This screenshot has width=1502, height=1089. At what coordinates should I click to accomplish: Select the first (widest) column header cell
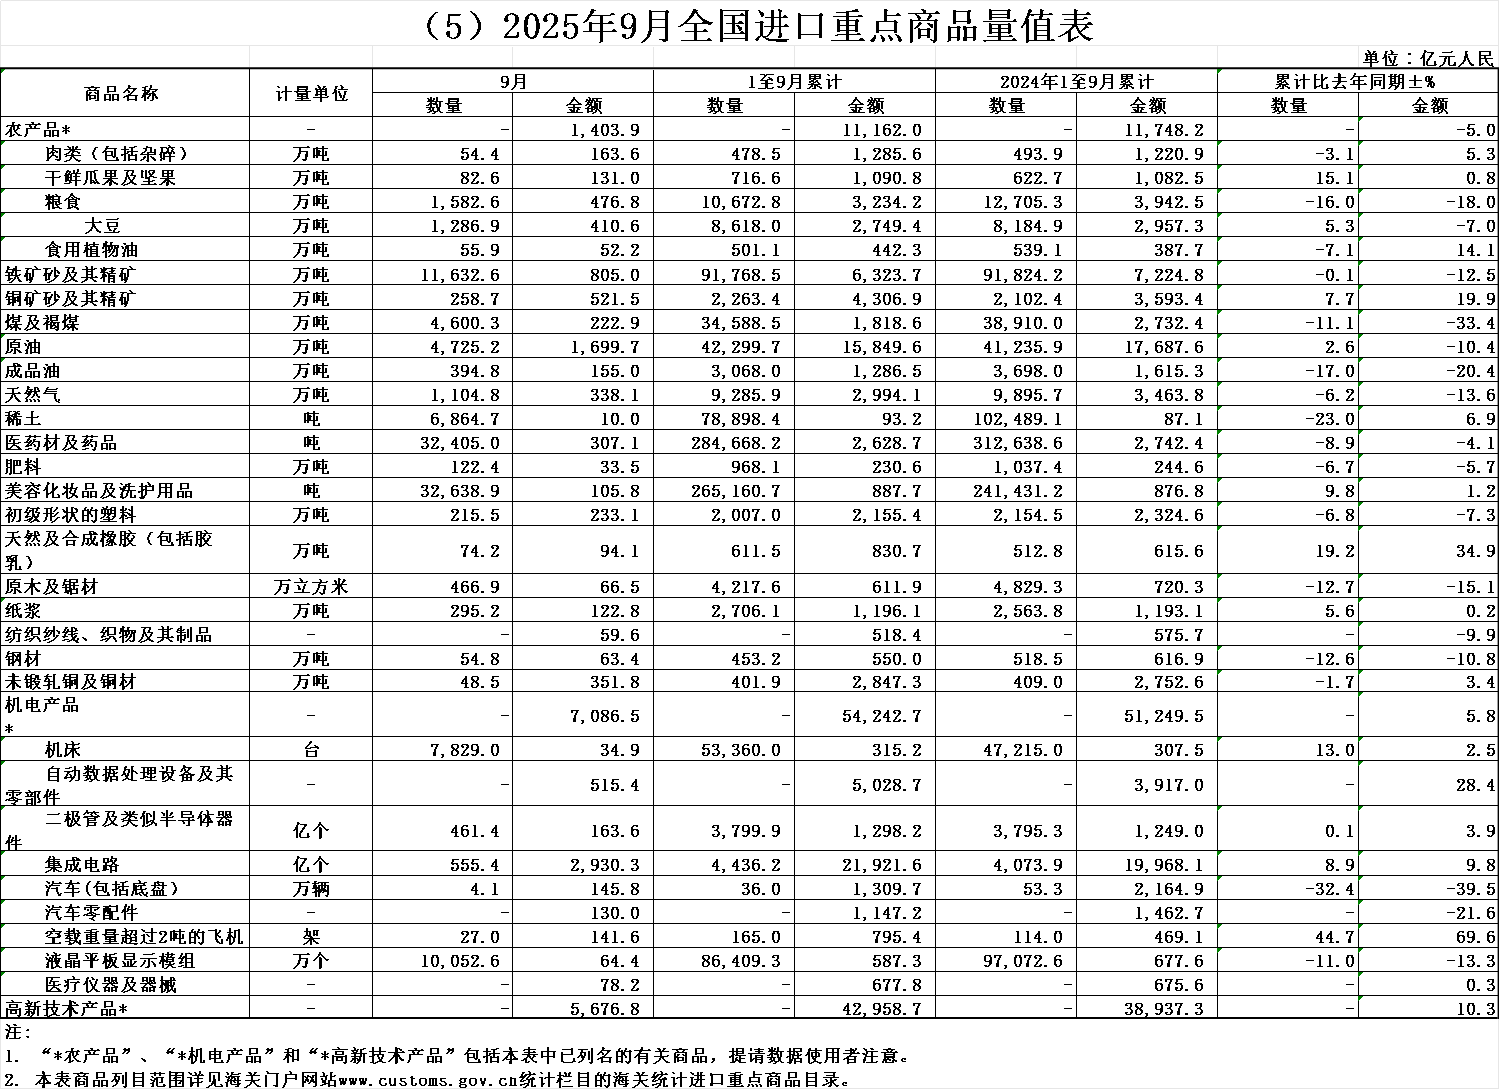coord(125,57)
